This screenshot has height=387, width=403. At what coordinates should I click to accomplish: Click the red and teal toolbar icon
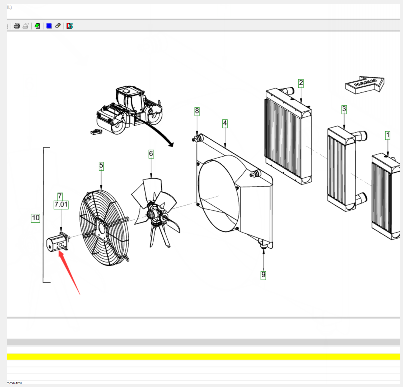(70, 26)
